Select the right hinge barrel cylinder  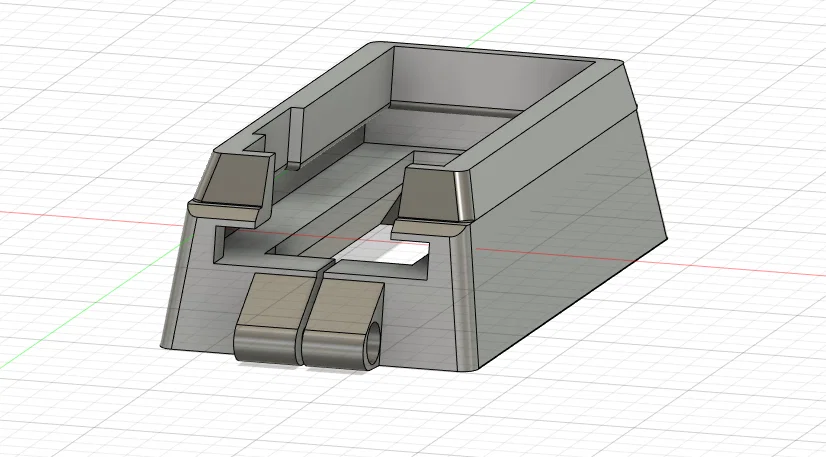pos(335,349)
